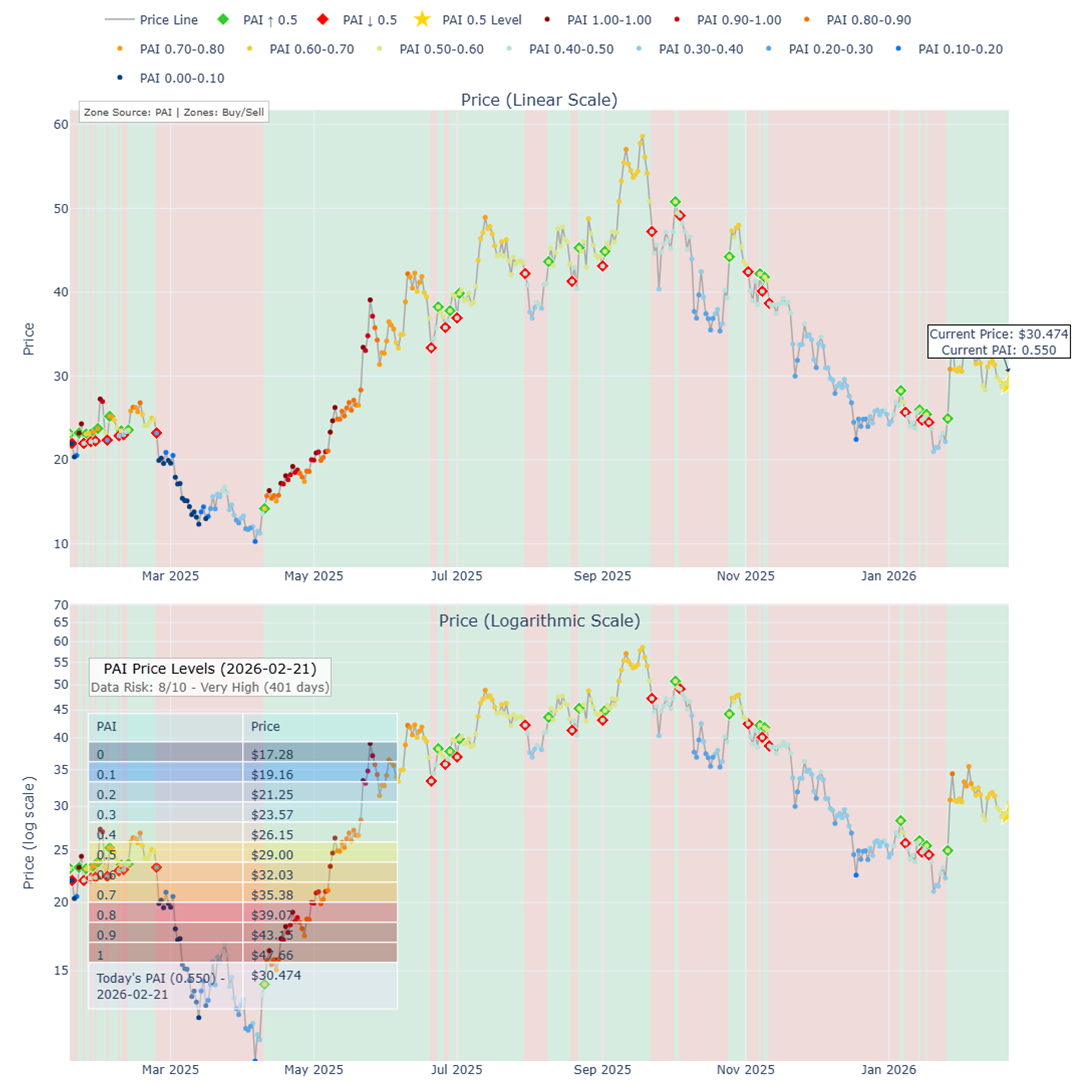Click the gray Price Line legend marker
This screenshot has height=1084, width=1073.
[x=119, y=20]
